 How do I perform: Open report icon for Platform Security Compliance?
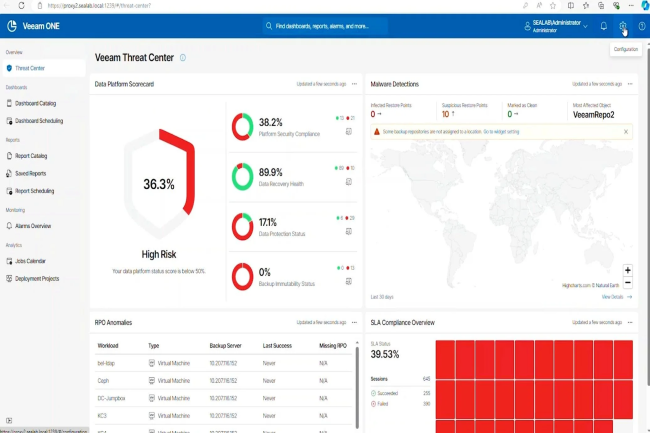349,131
